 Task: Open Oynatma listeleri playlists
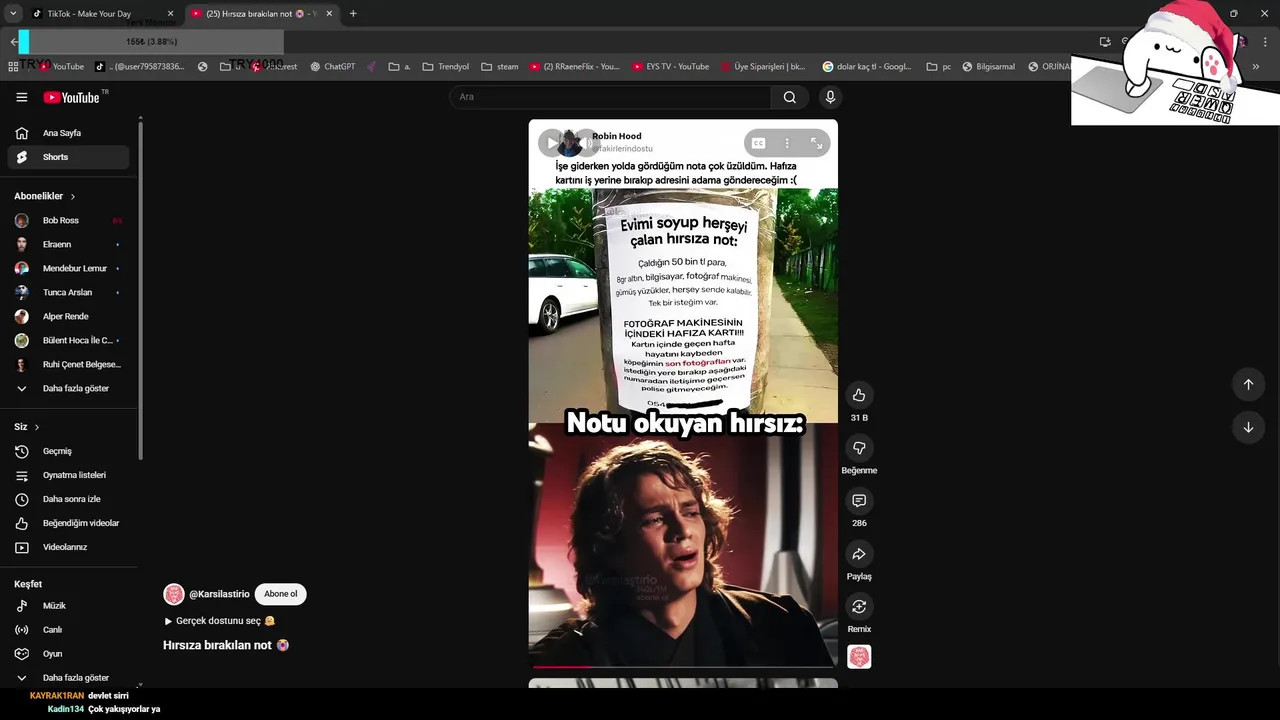[68, 475]
